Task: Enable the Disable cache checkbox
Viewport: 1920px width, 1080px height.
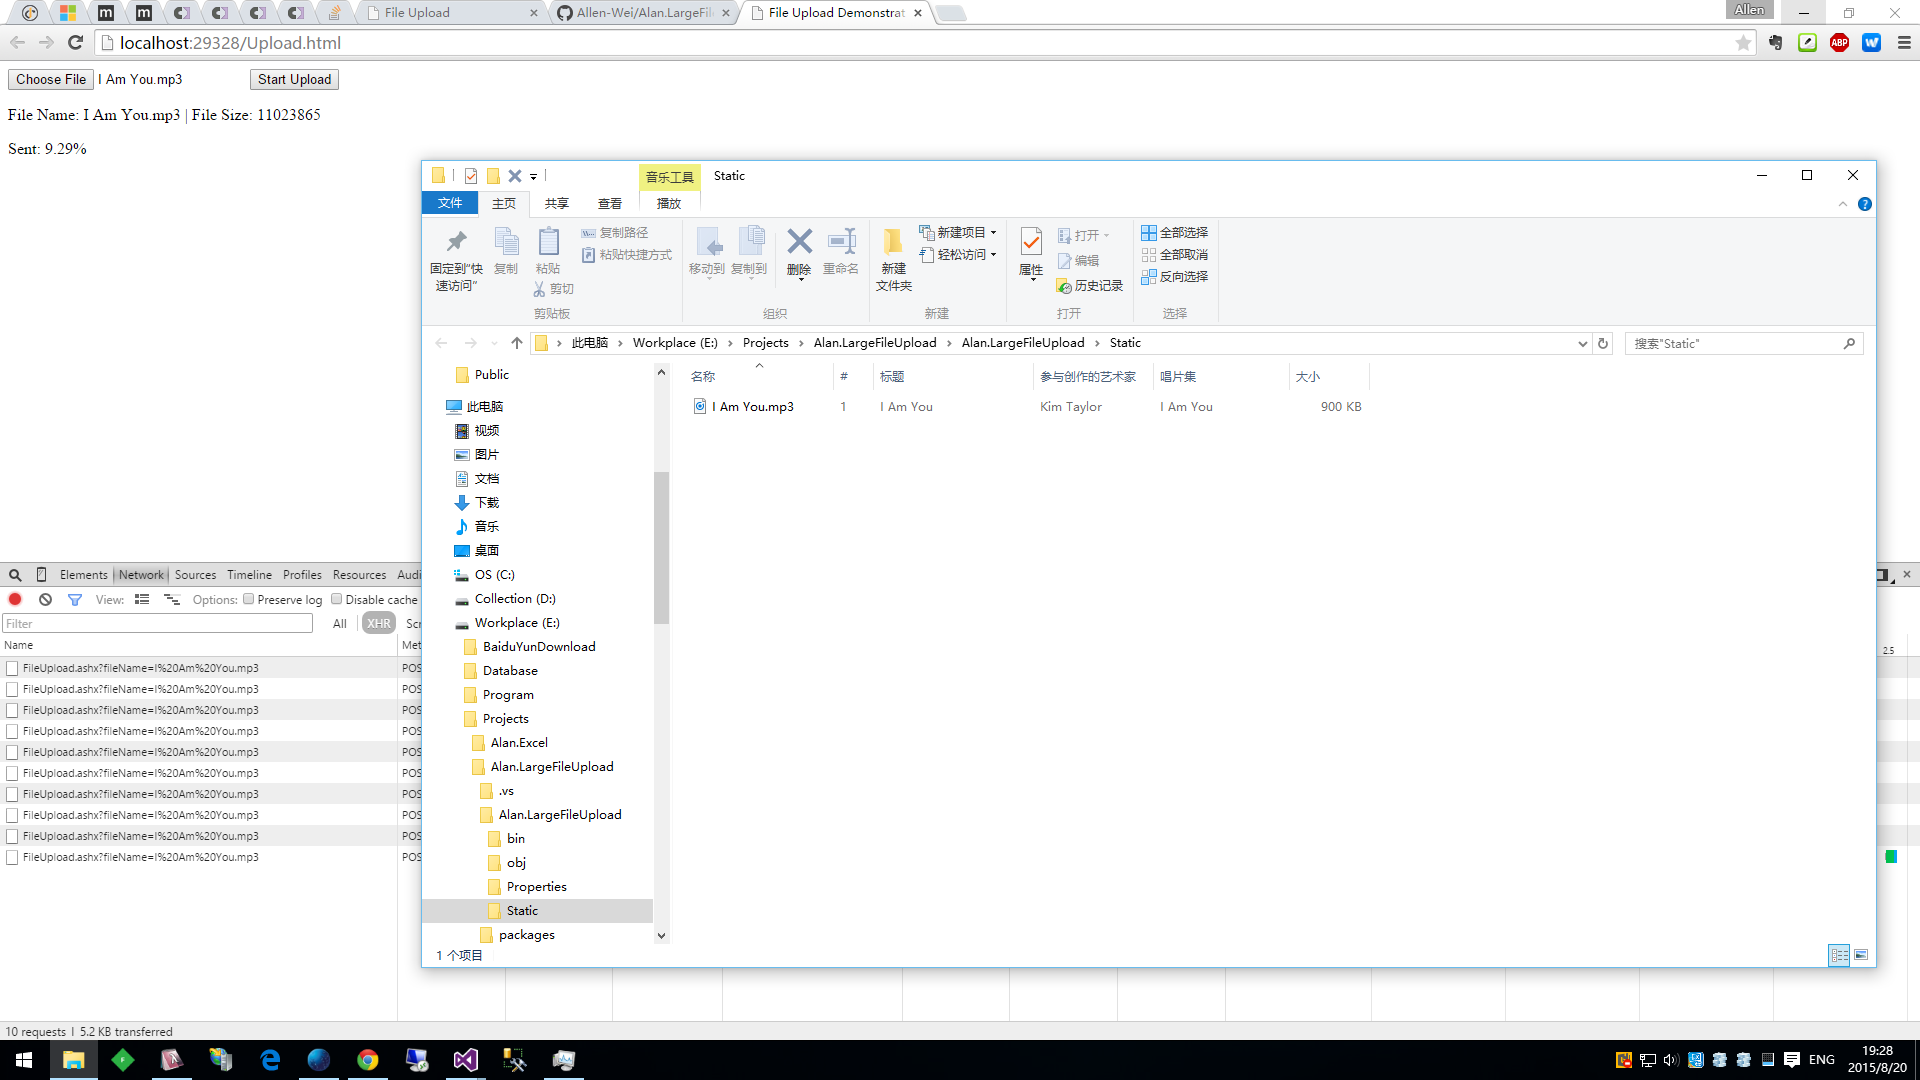Action: point(337,599)
